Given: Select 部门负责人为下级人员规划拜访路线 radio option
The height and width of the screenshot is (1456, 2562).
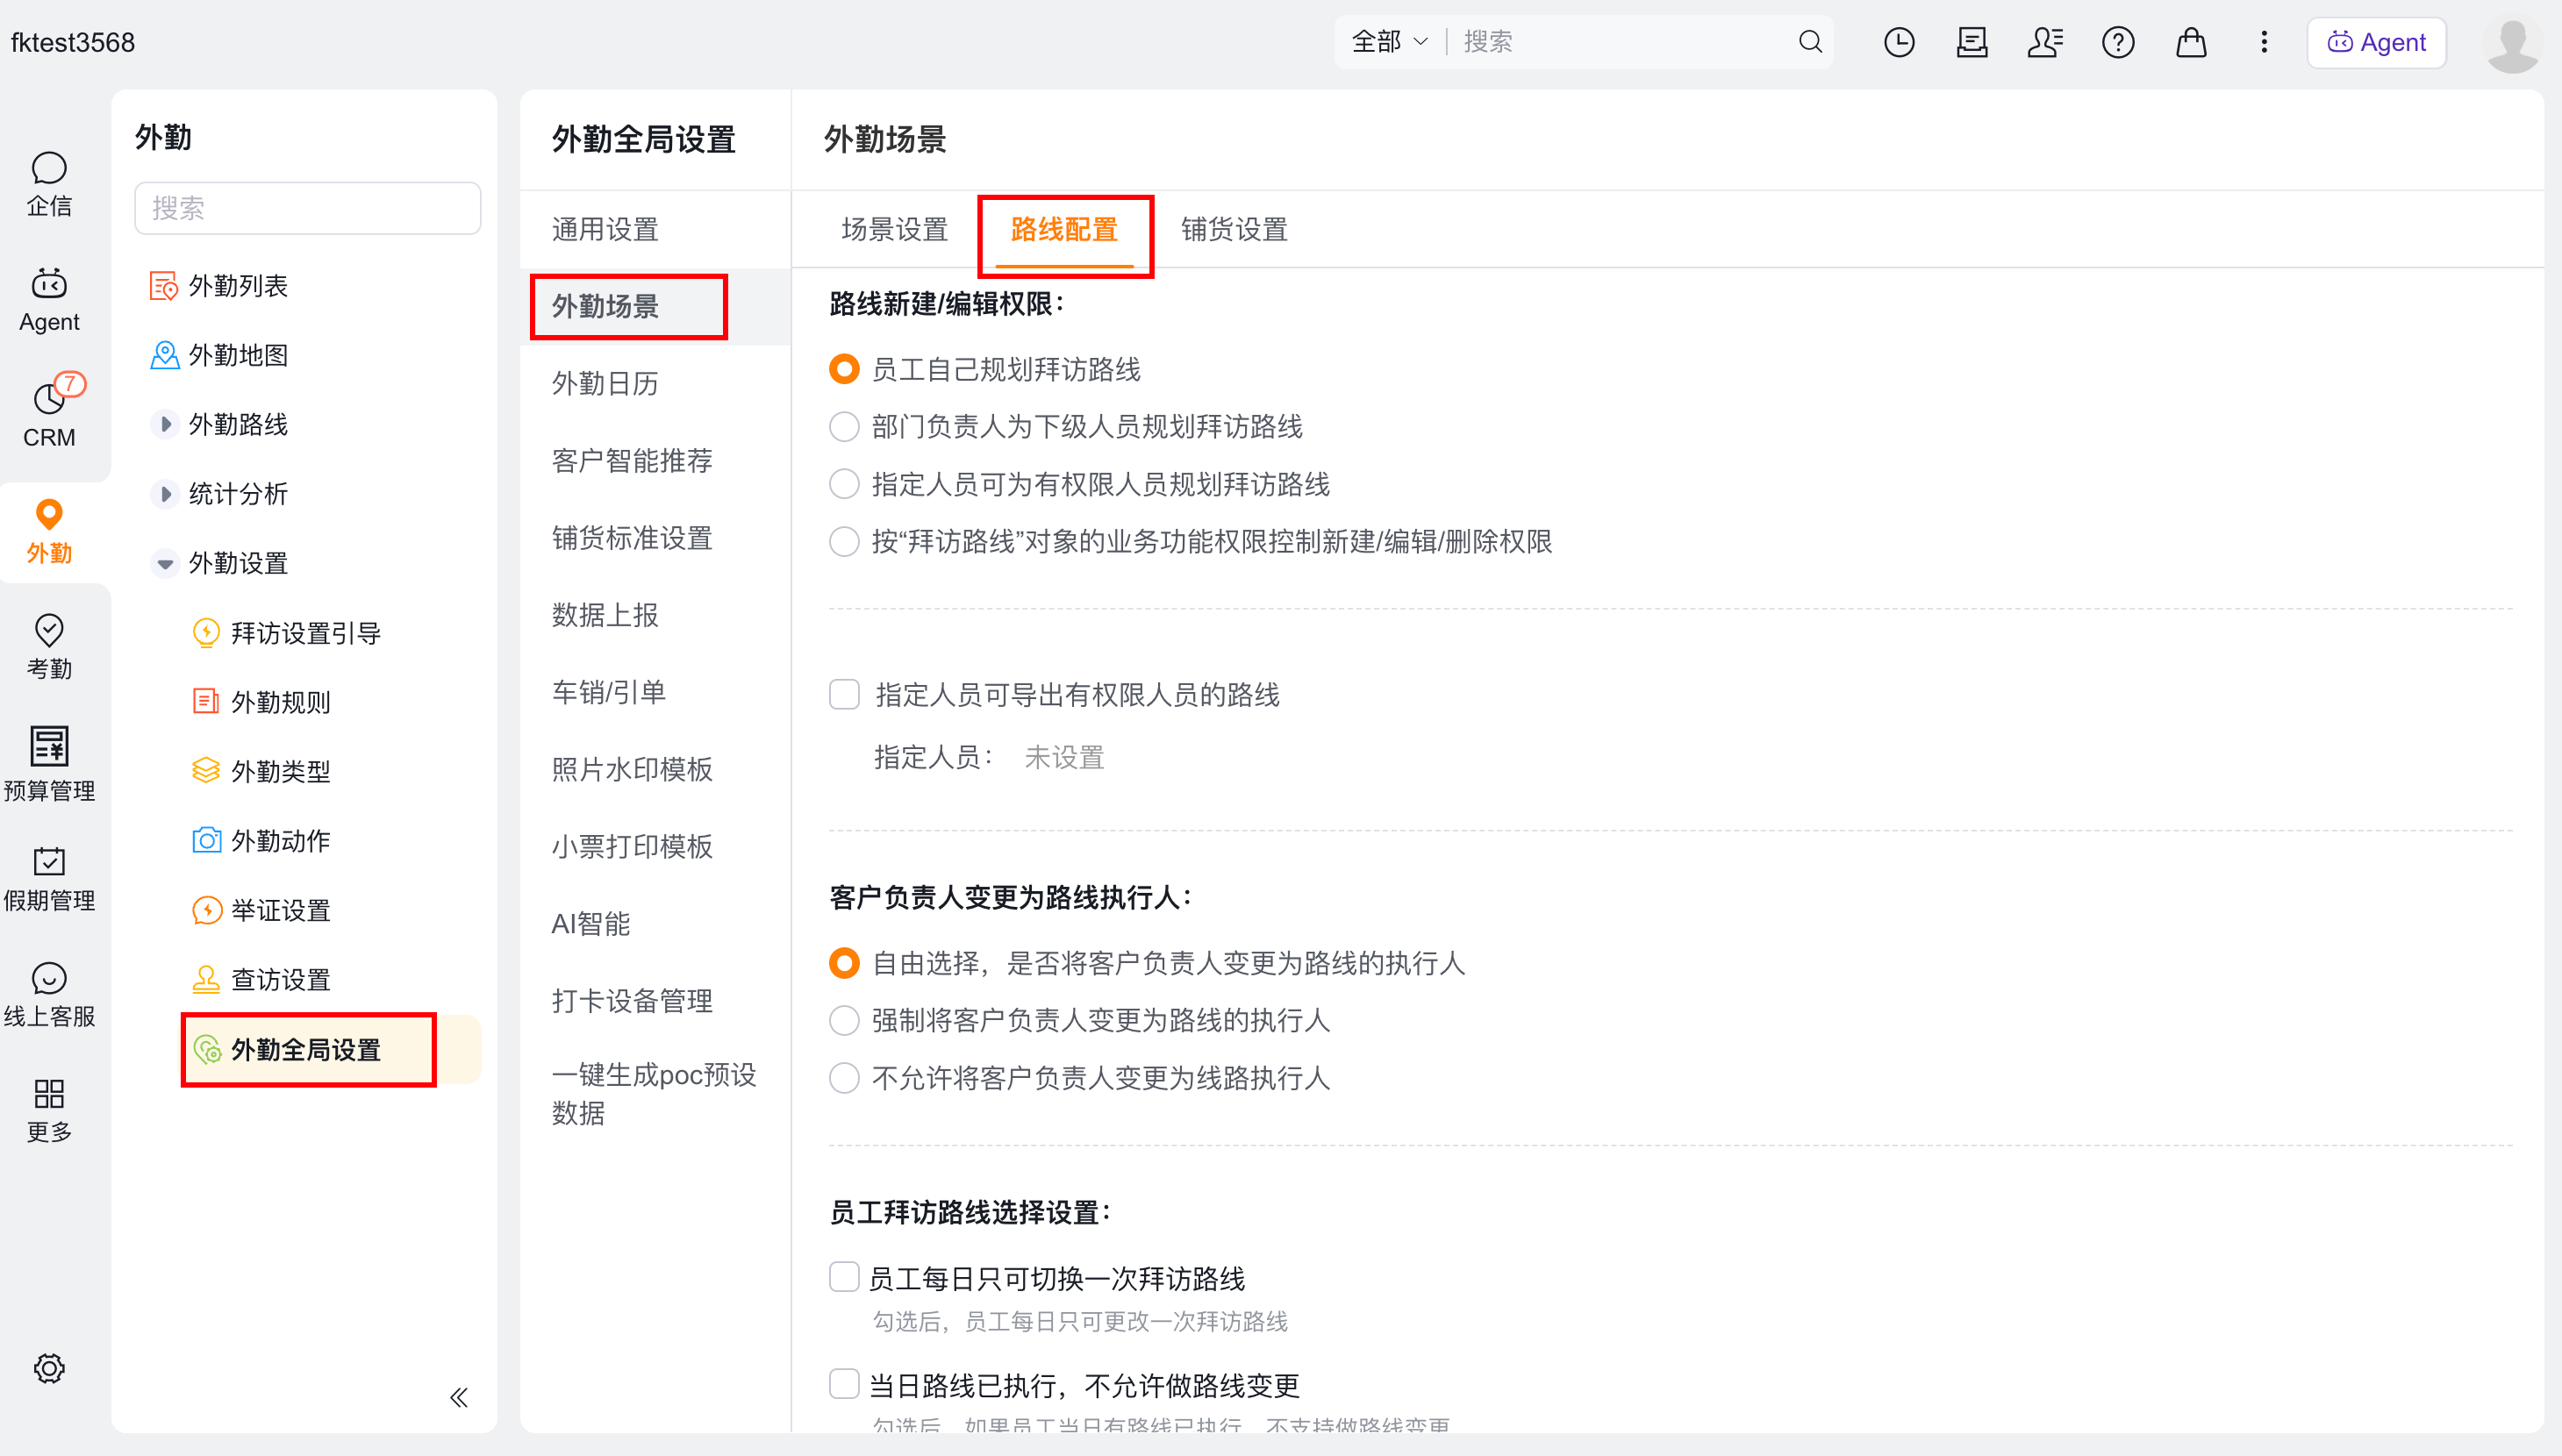Looking at the screenshot, I should tap(844, 427).
